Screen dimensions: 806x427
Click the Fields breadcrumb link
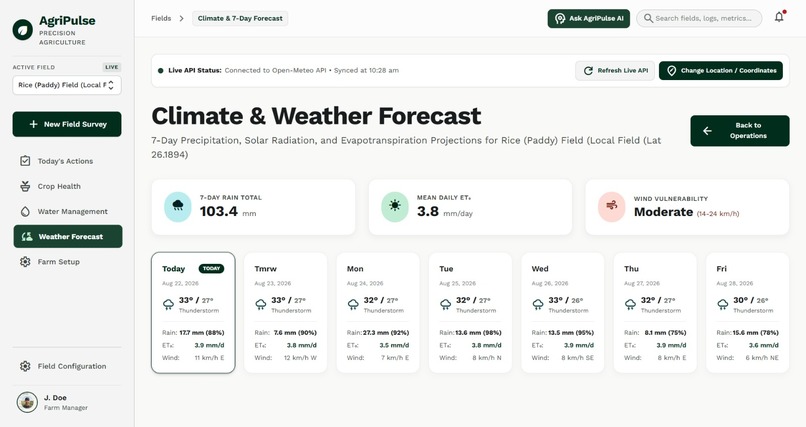click(x=161, y=18)
